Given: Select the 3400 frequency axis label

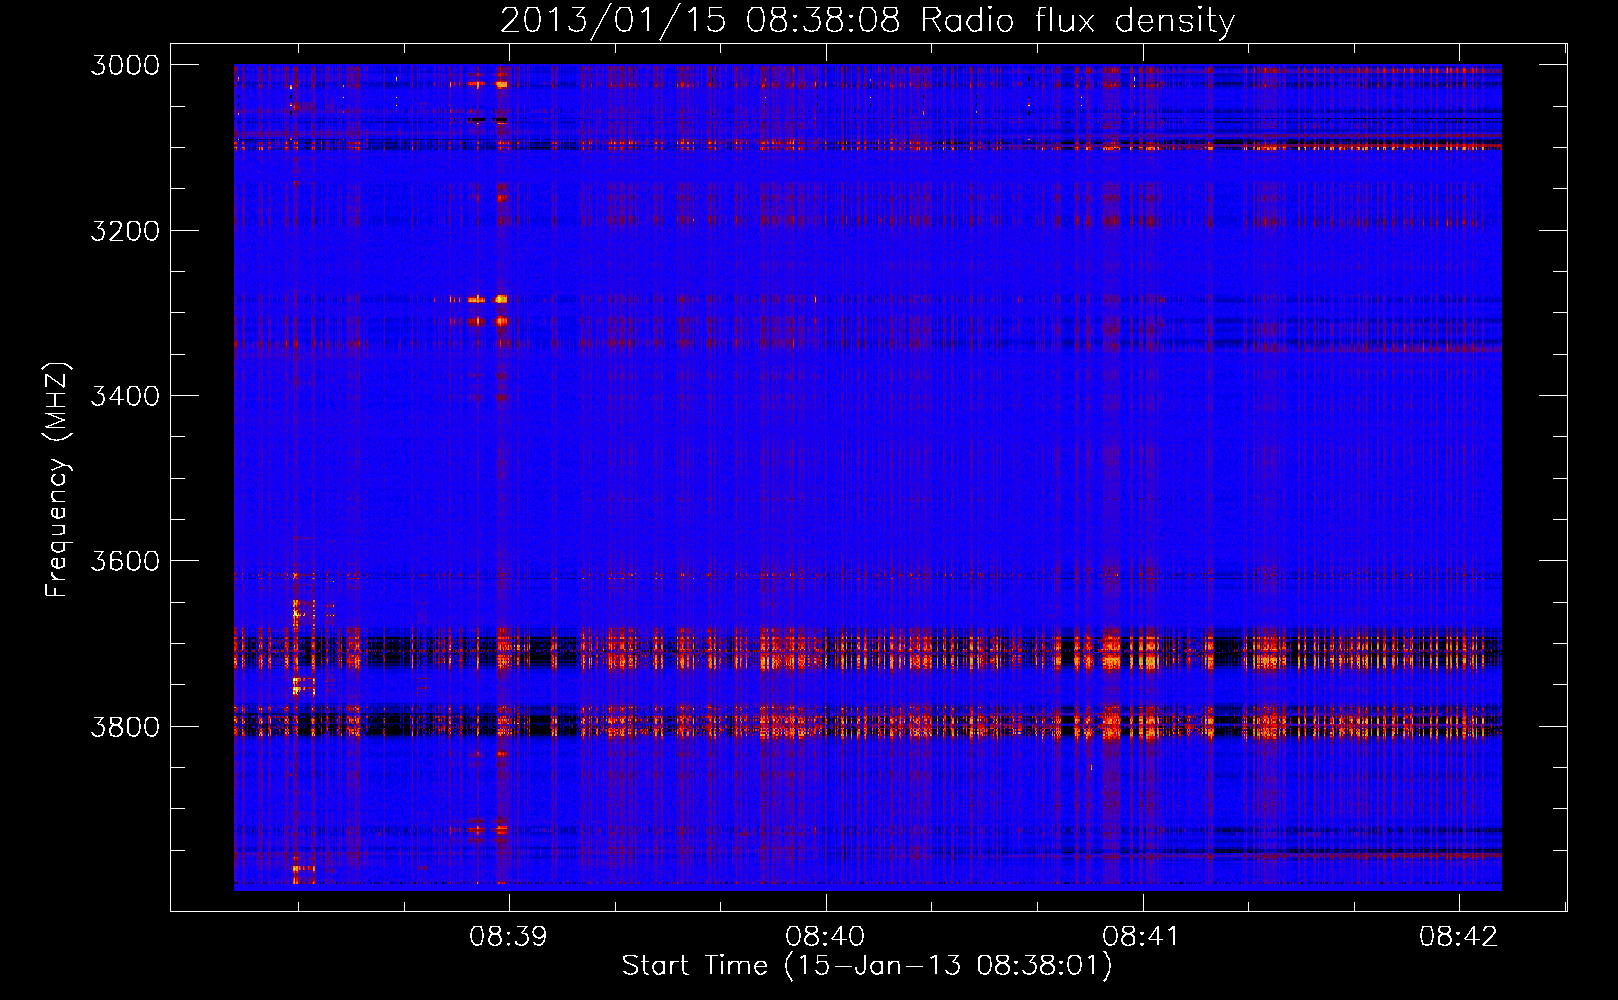Looking at the screenshot, I should click(x=125, y=396).
